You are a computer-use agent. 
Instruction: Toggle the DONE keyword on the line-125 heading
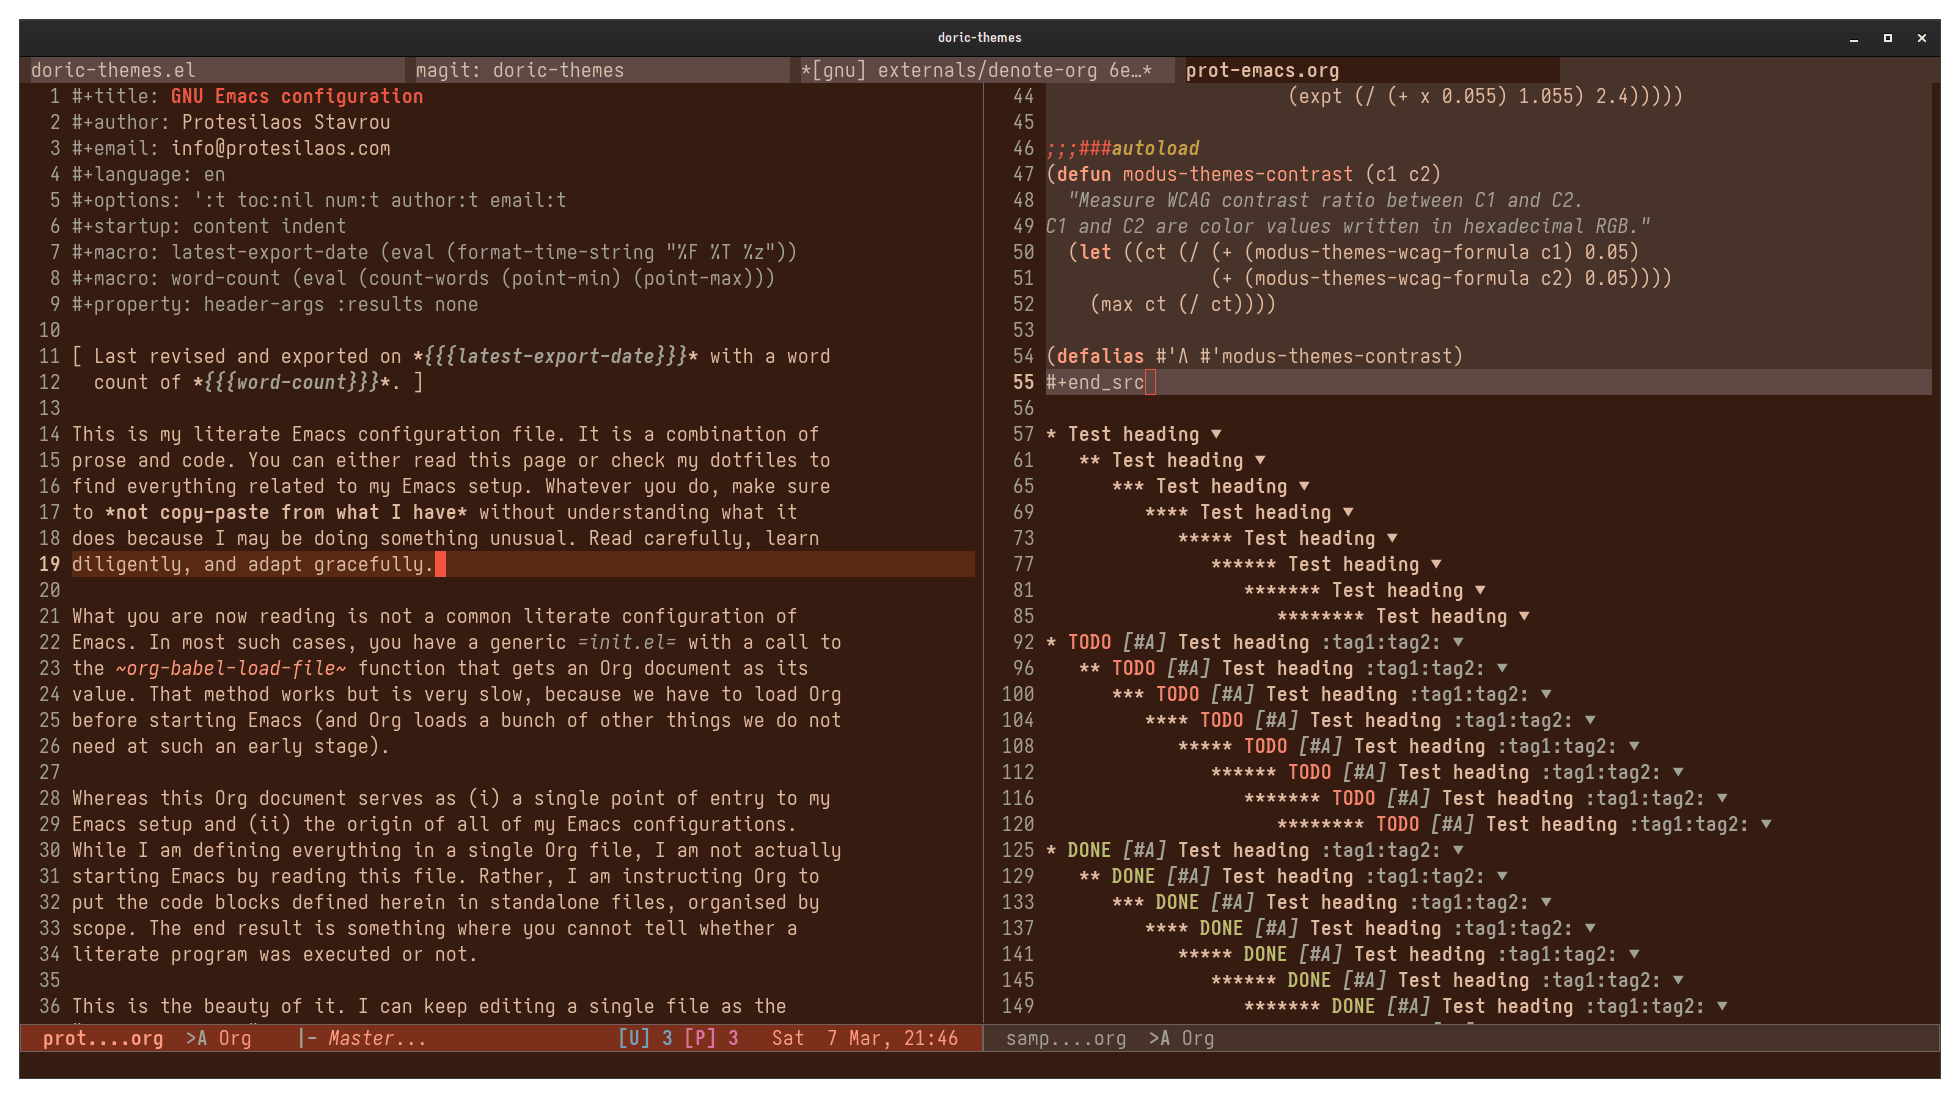tap(1089, 850)
